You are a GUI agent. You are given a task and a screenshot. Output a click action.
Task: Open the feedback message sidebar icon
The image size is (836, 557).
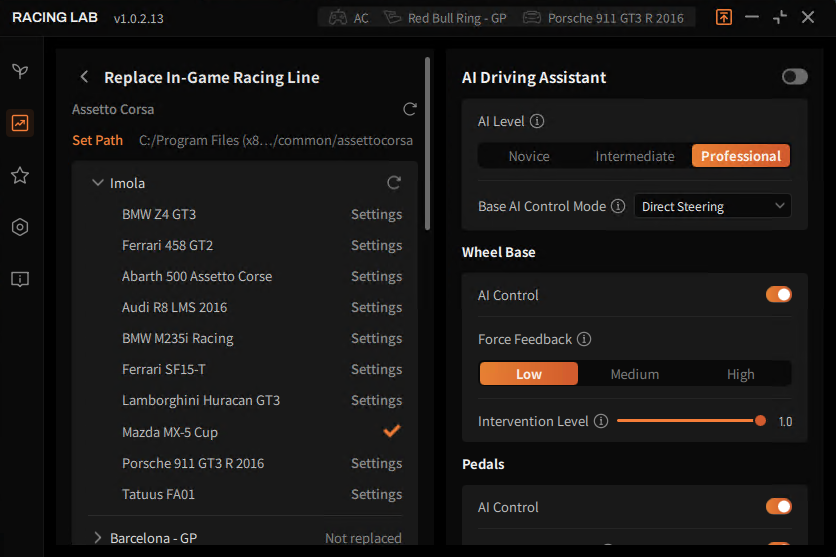(x=20, y=279)
